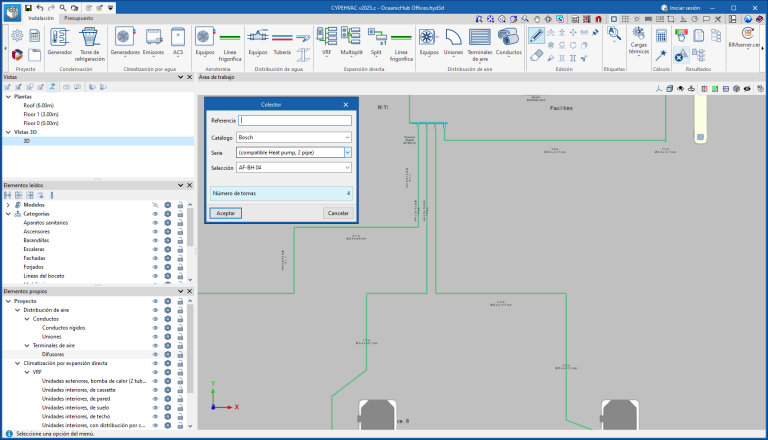Image resolution: width=768 pixels, height=440 pixels.
Task: Select the Split tool
Action: (376, 41)
